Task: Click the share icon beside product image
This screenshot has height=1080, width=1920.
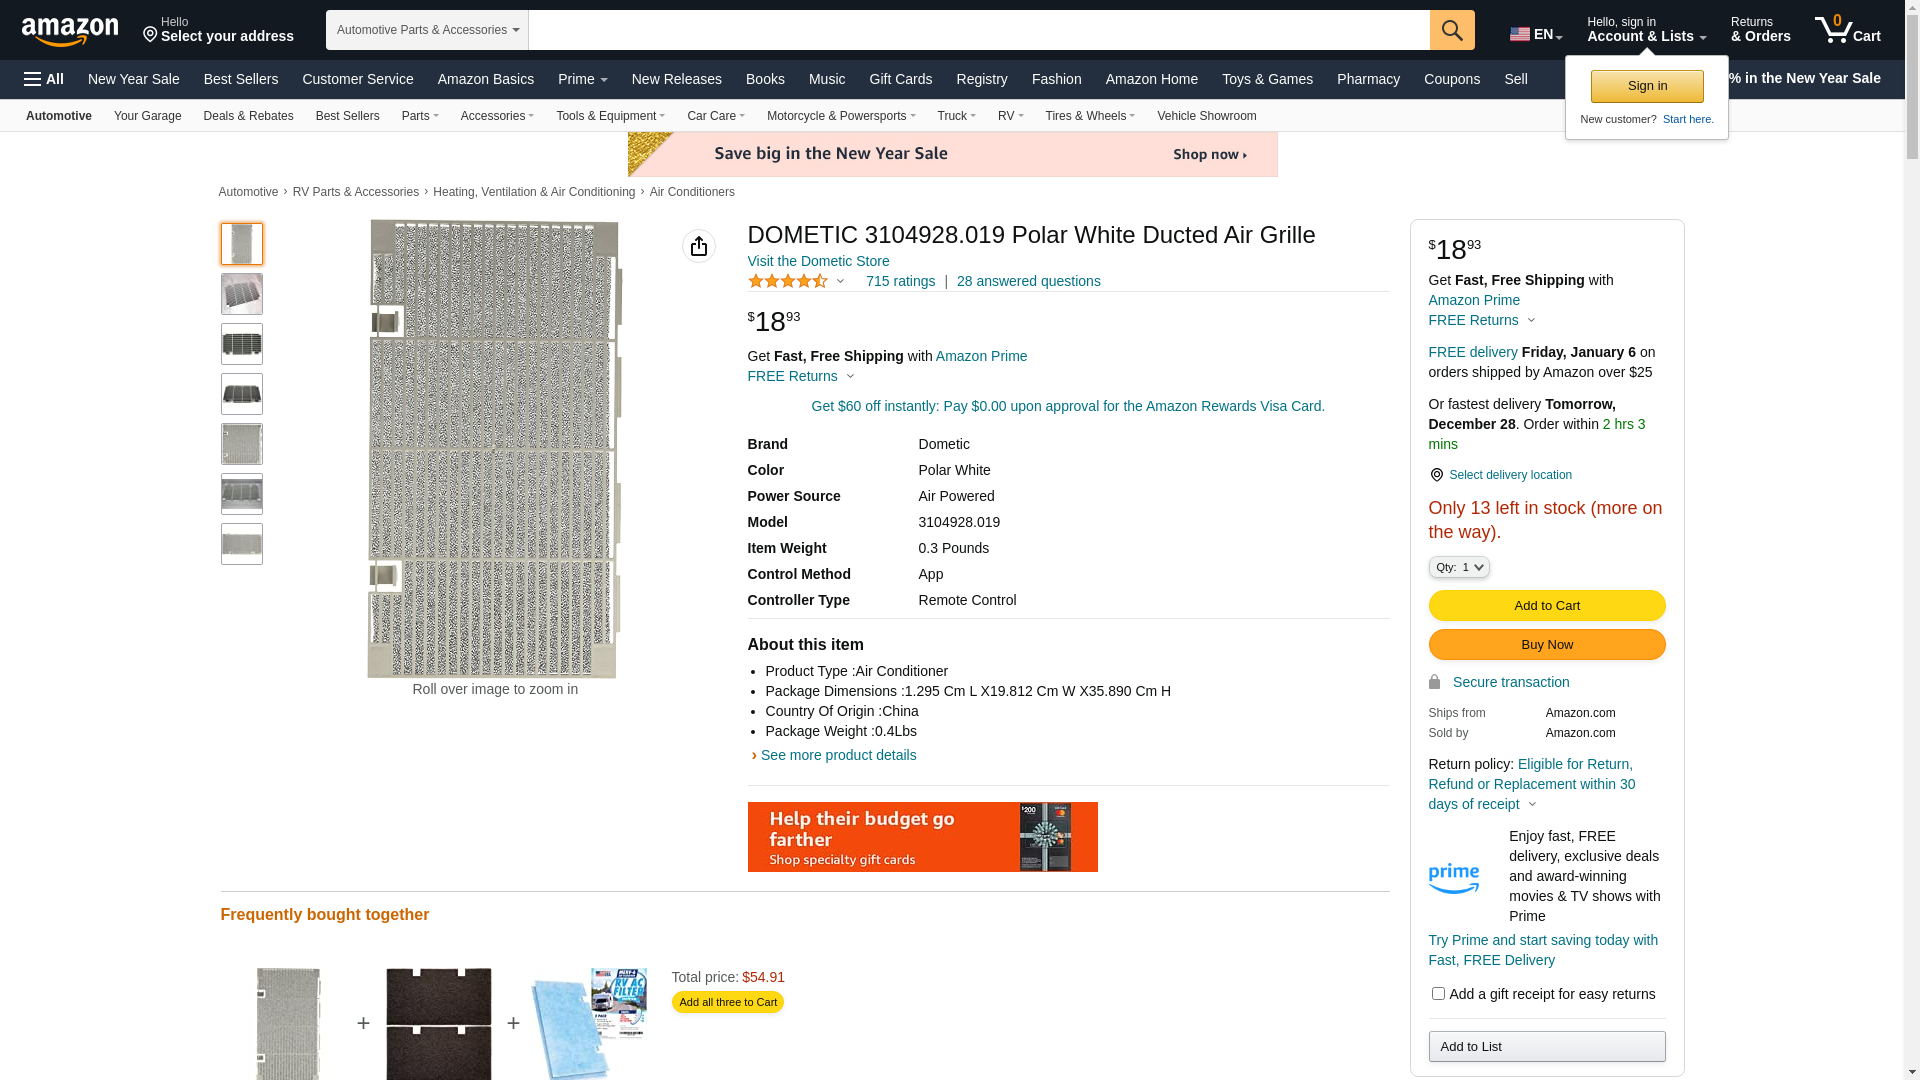Action: [699, 246]
